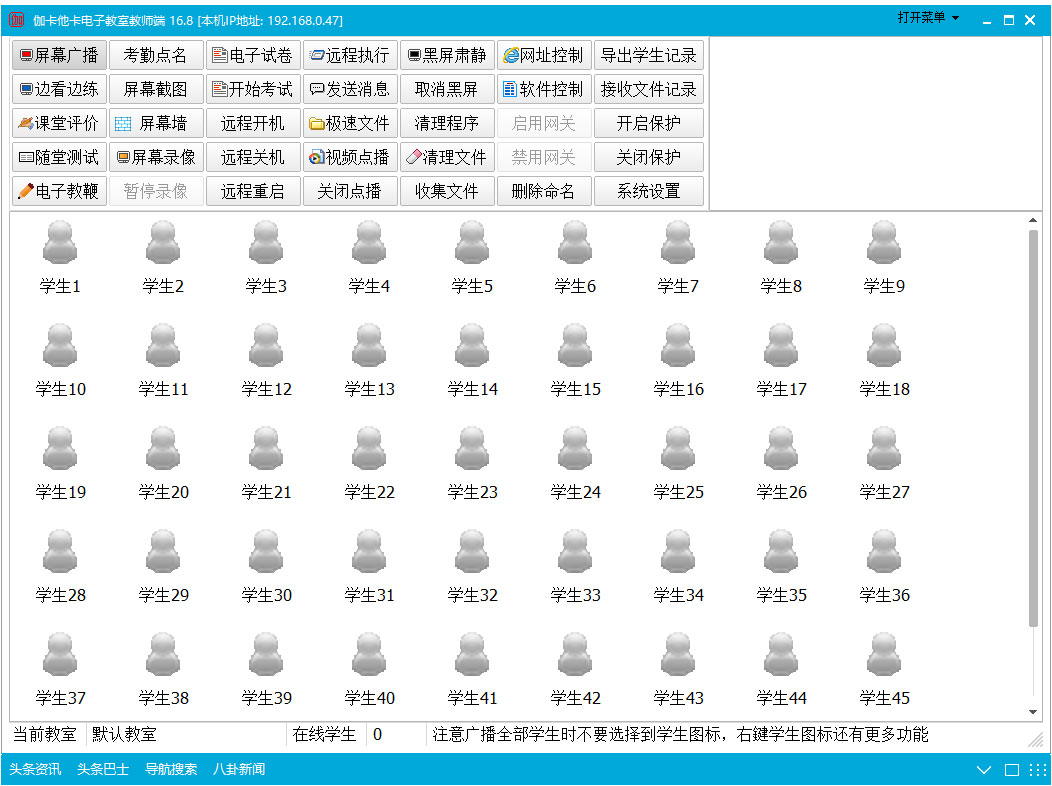This screenshot has height=786, width=1052.
Task: Select the 学生1 student icon
Action: point(58,252)
